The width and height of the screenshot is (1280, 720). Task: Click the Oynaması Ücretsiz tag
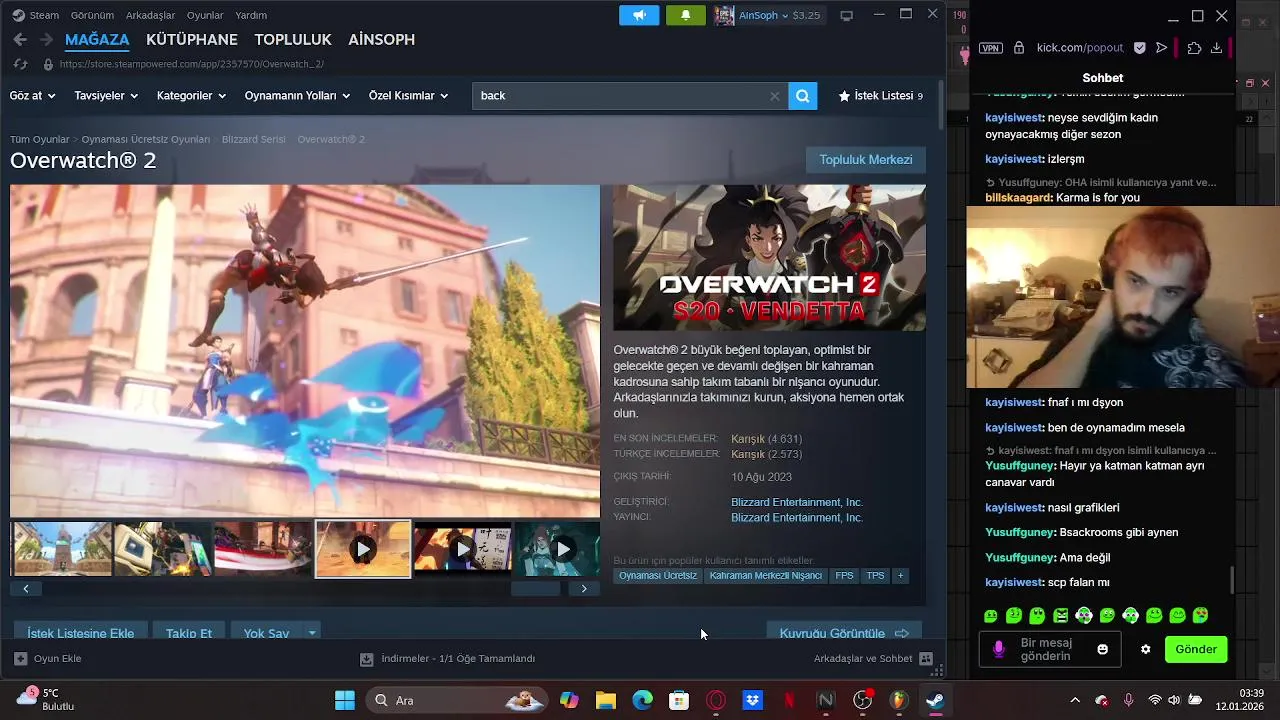tap(658, 576)
